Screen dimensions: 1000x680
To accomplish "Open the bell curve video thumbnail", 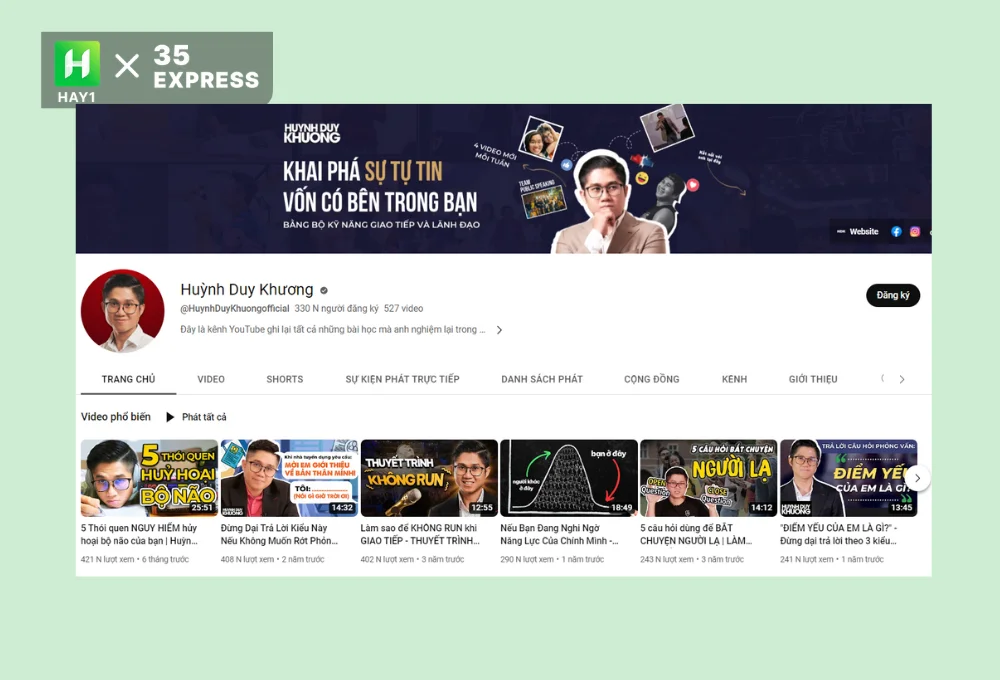I will click(x=569, y=478).
